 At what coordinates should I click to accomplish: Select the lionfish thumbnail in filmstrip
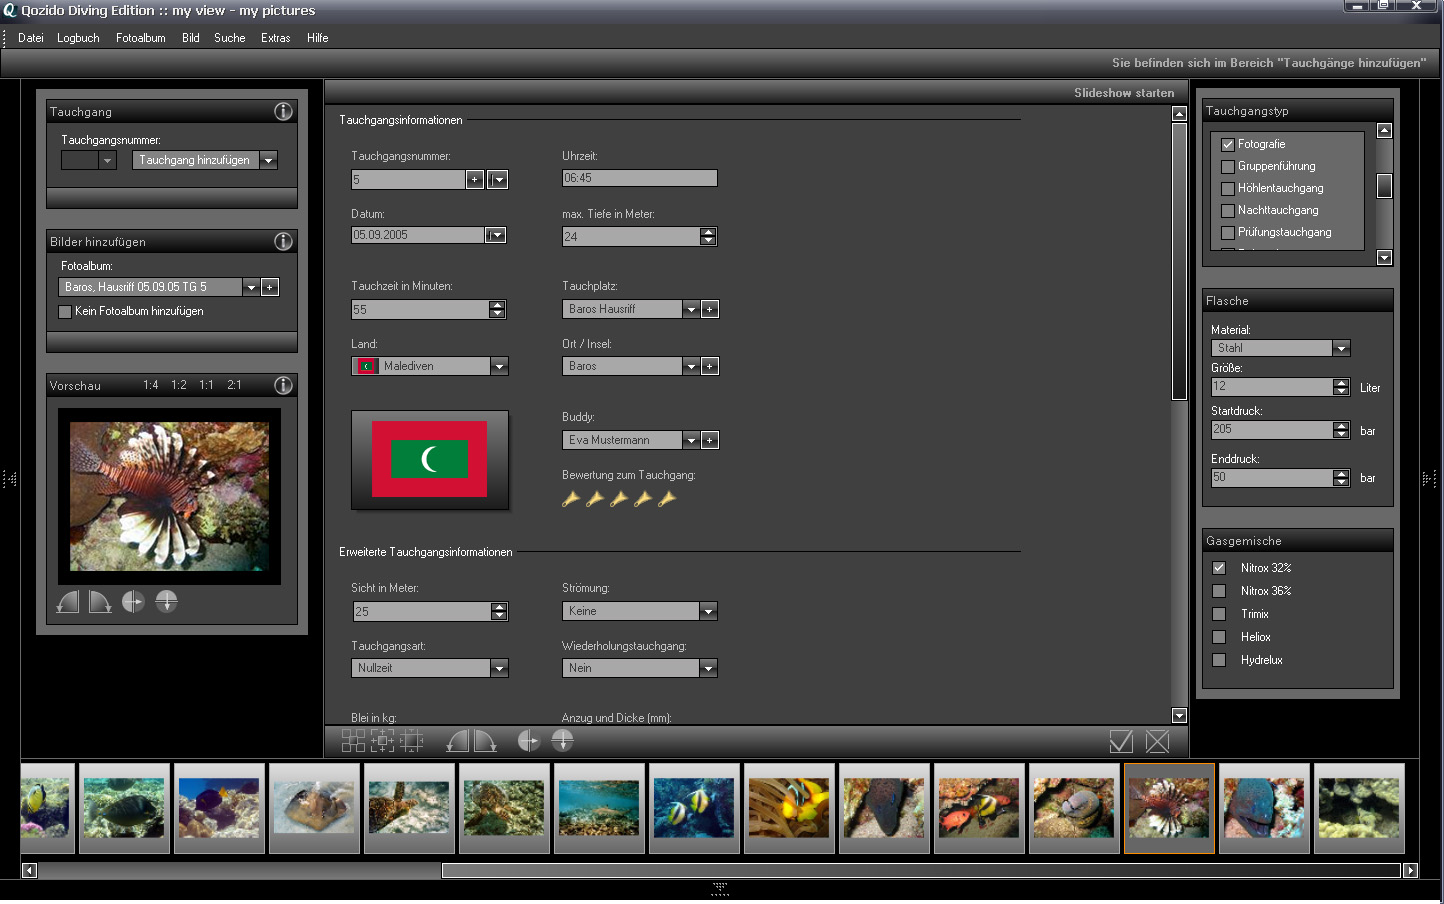pyautogui.click(x=1169, y=808)
